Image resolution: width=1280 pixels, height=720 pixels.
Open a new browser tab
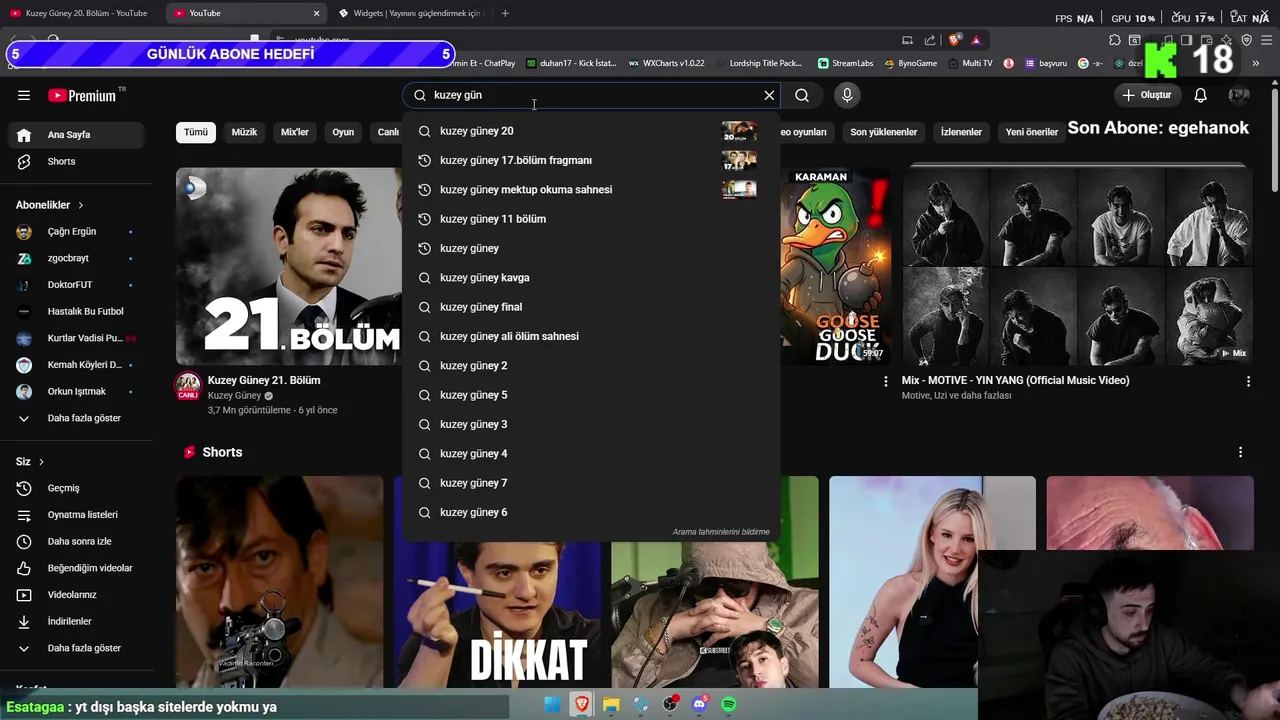point(505,13)
